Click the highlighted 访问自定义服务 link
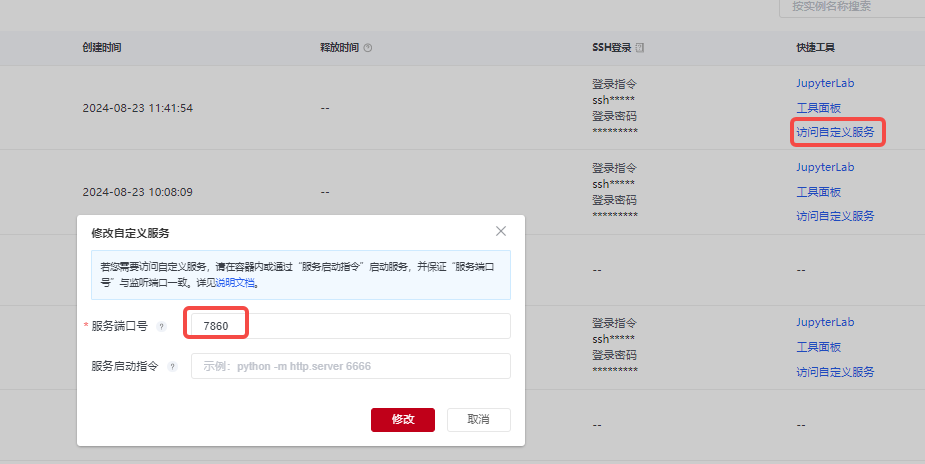925x464 pixels. click(835, 132)
